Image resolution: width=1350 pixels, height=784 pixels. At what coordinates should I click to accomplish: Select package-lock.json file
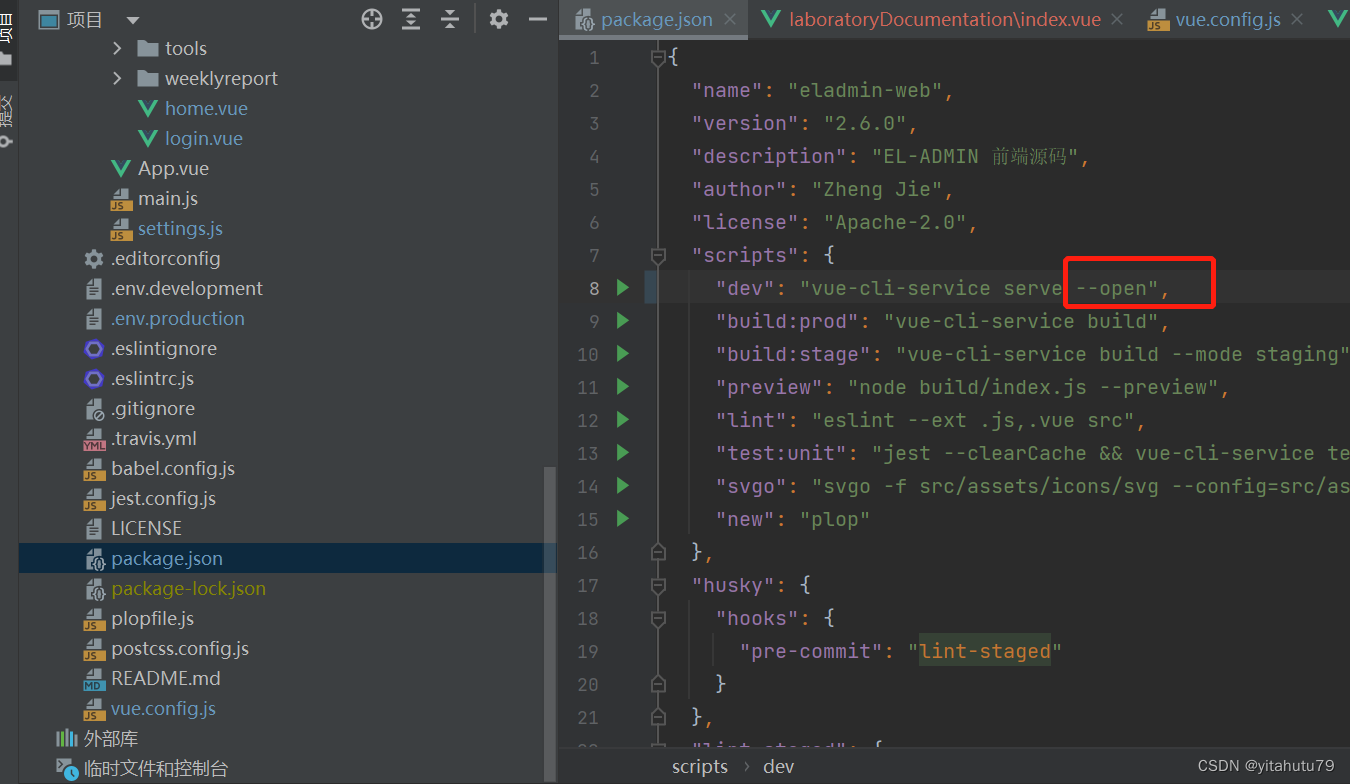click(x=188, y=588)
